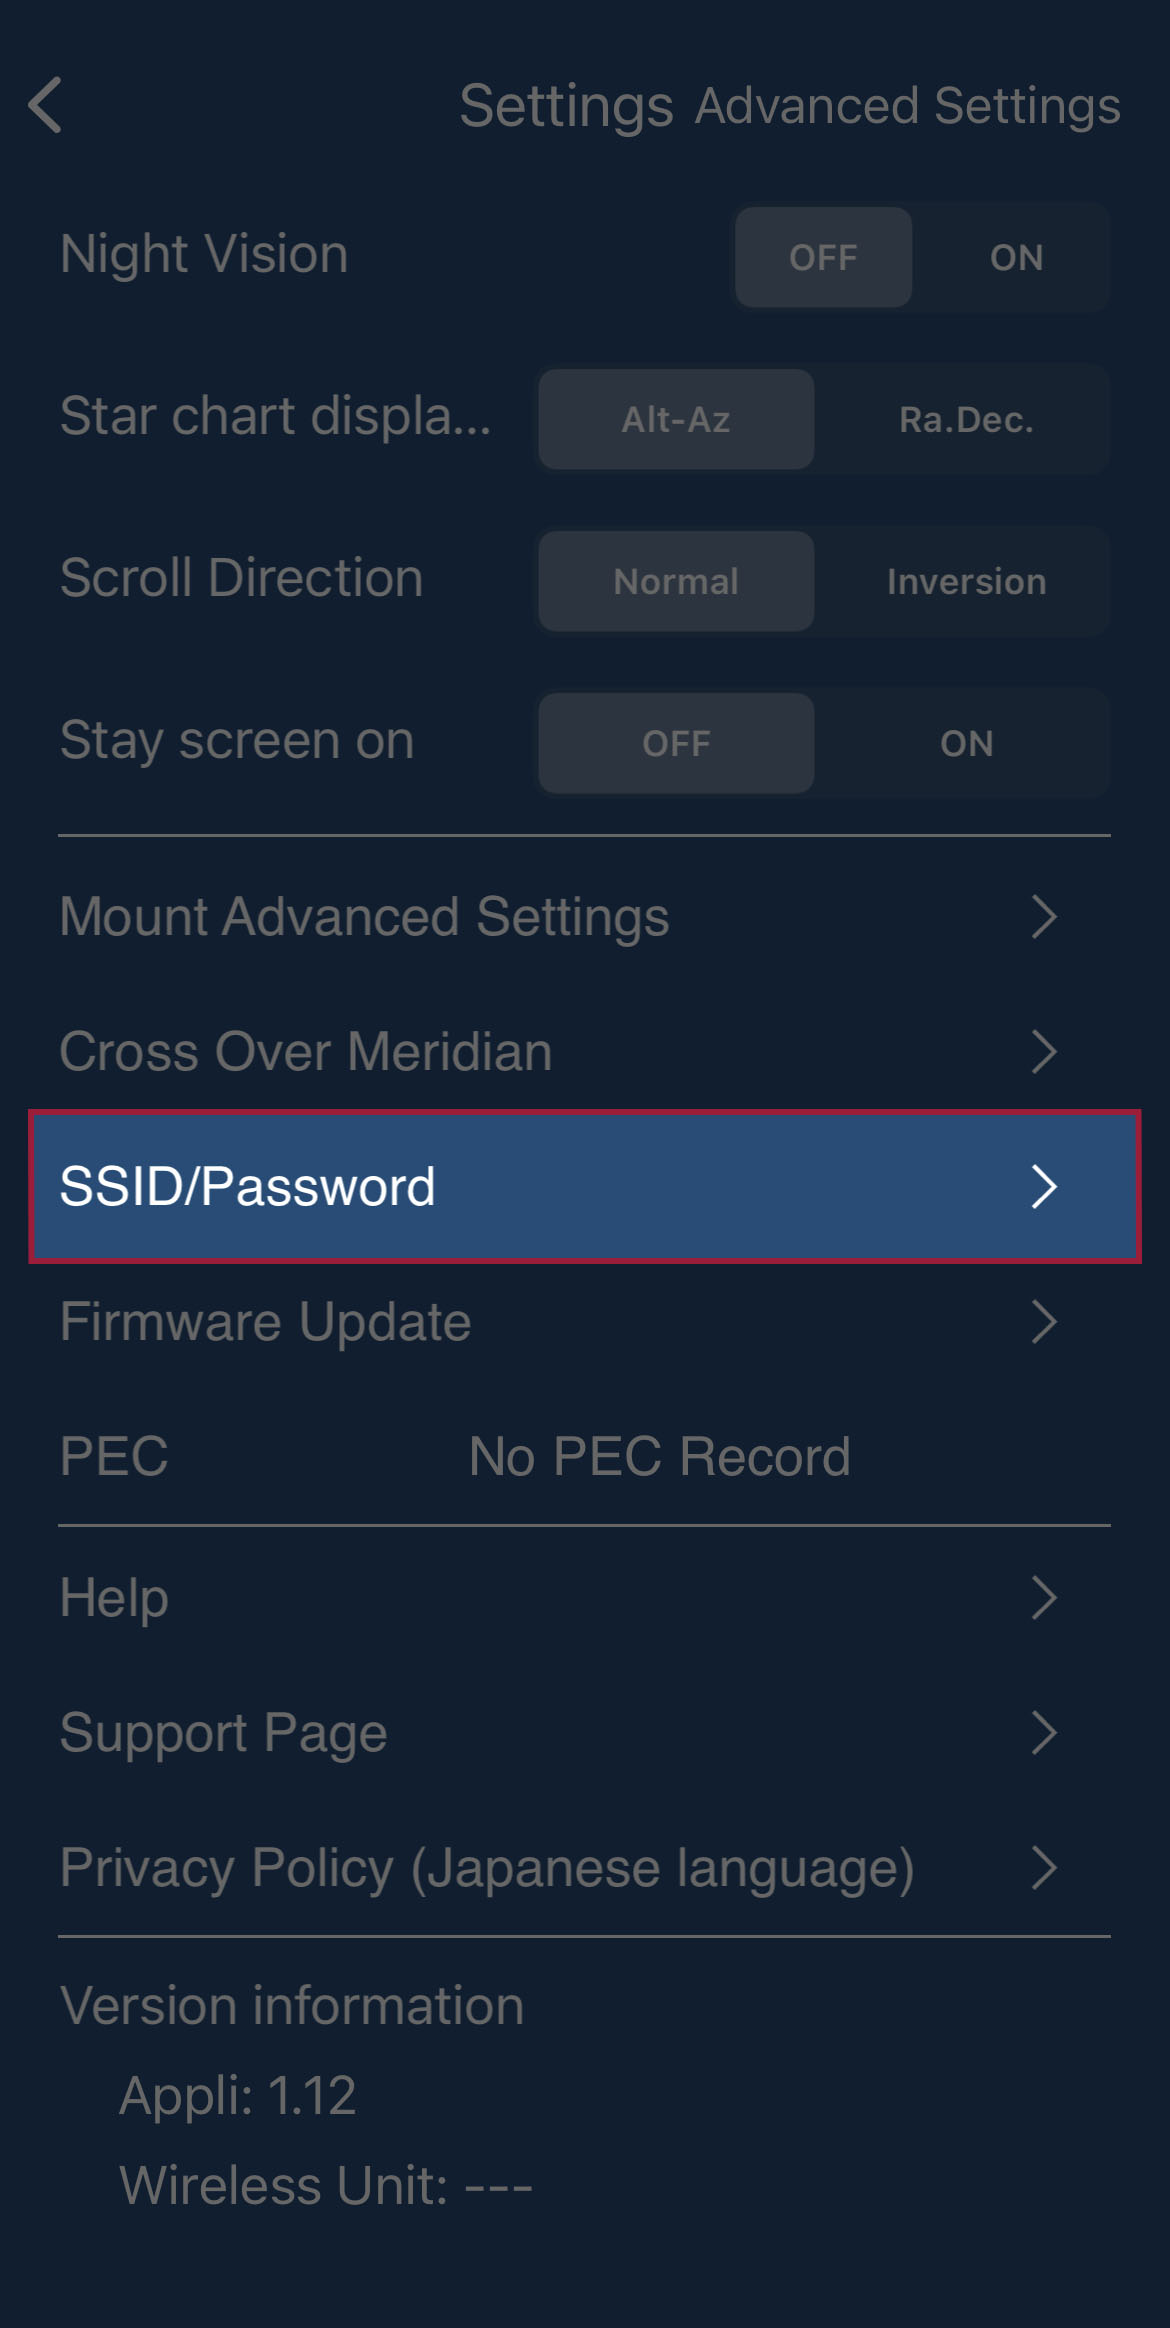Turn Night Vision on
This screenshot has height=2328, width=1170.
[x=1015, y=257]
